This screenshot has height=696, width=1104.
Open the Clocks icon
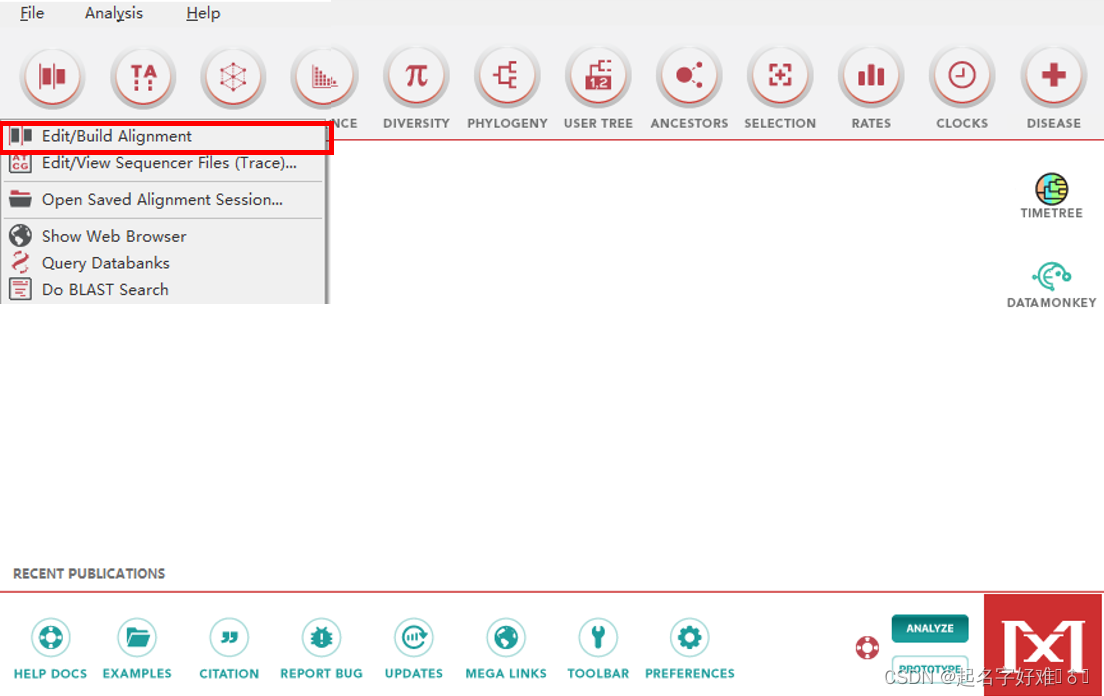[x=962, y=76]
